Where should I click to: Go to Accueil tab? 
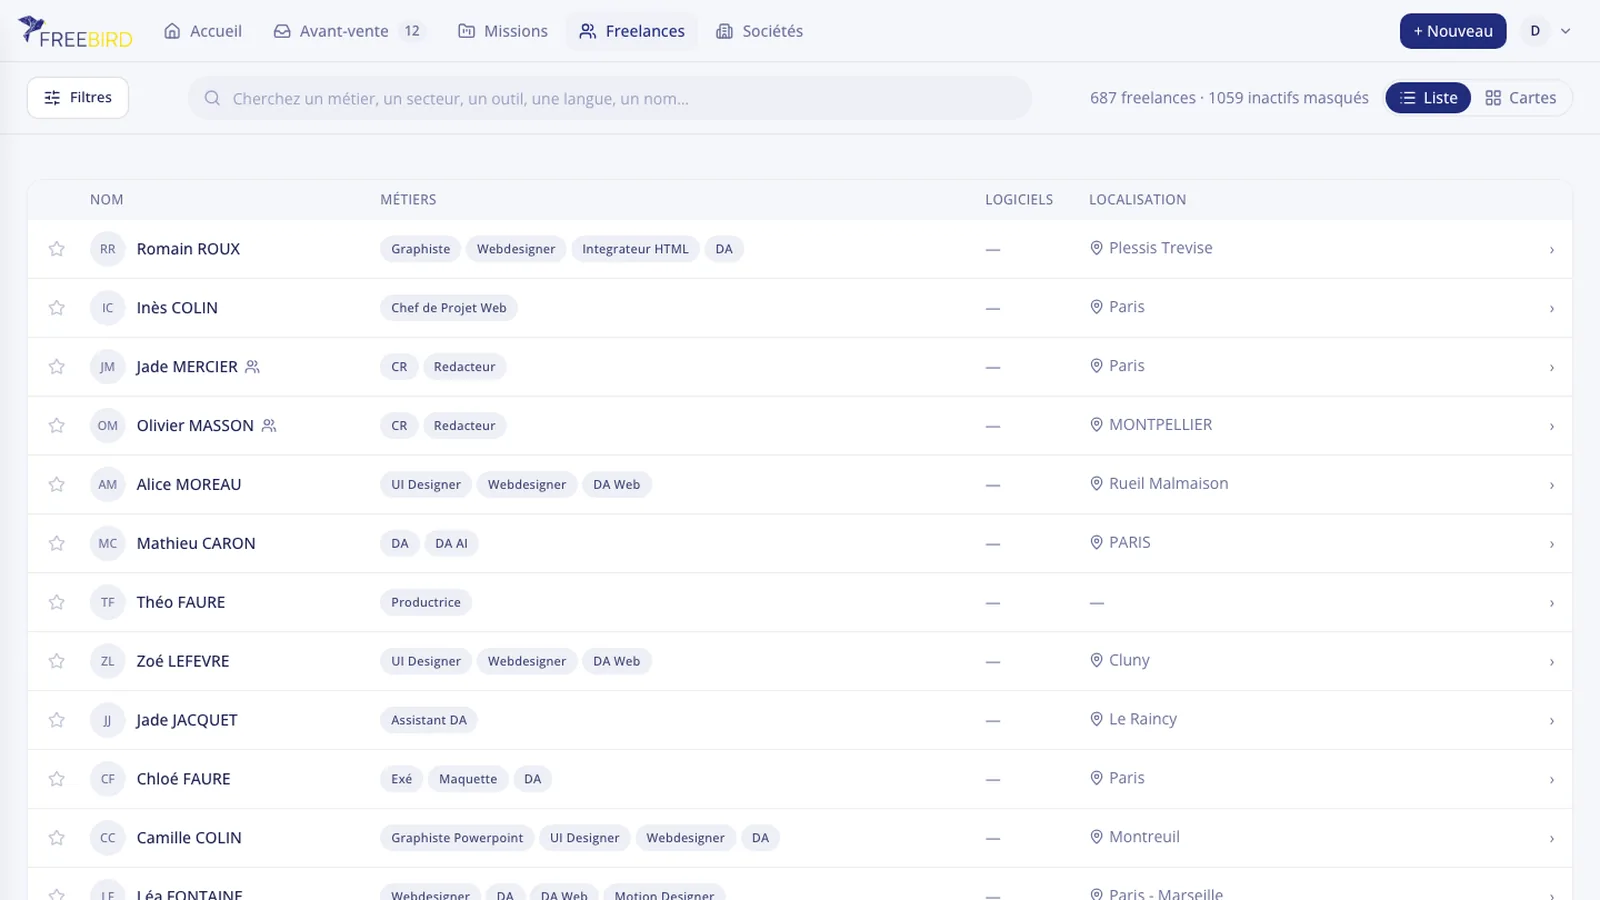tap(203, 31)
